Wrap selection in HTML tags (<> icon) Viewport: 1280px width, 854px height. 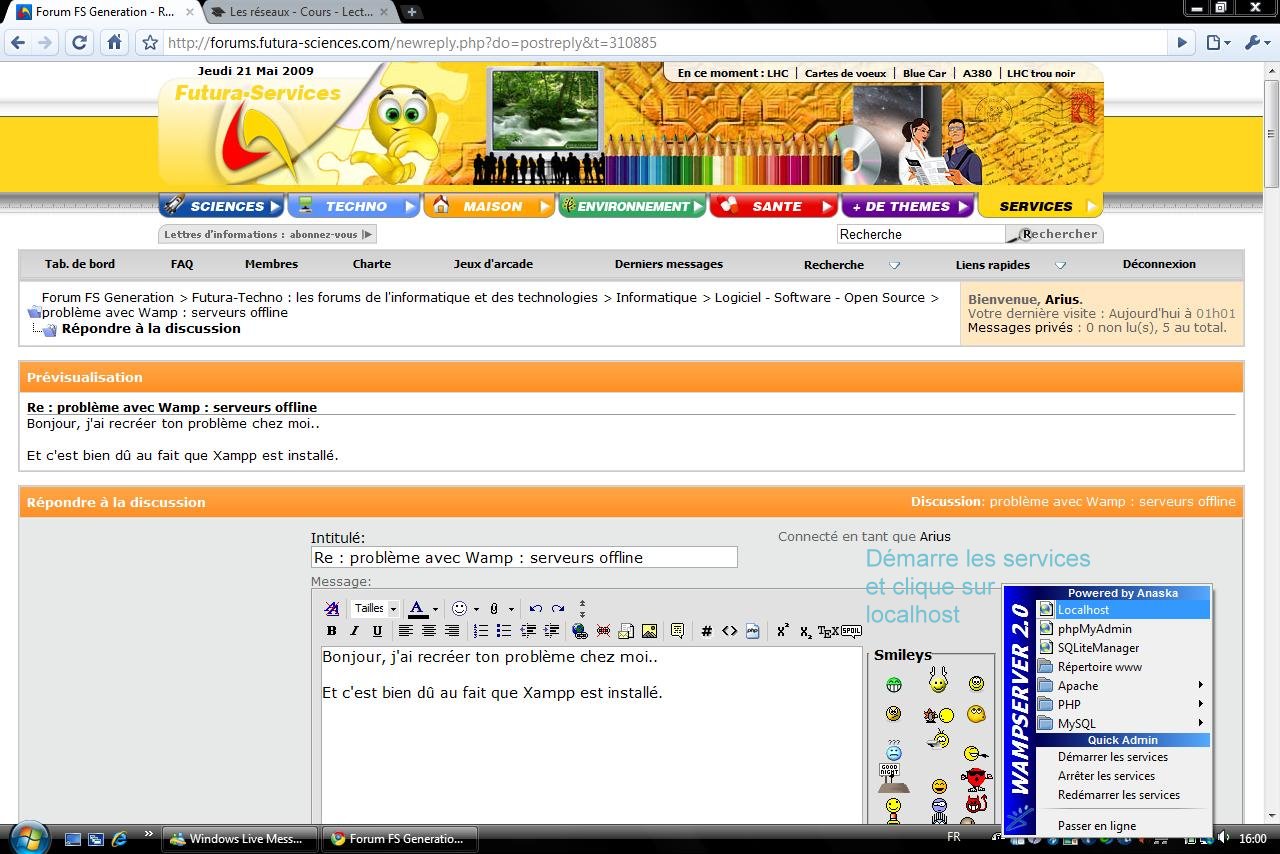point(729,631)
